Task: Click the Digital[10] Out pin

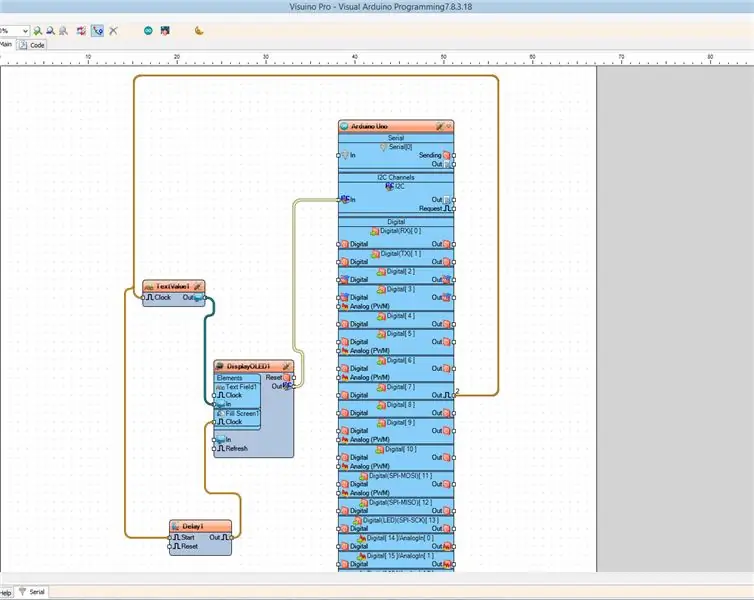Action: (453, 458)
